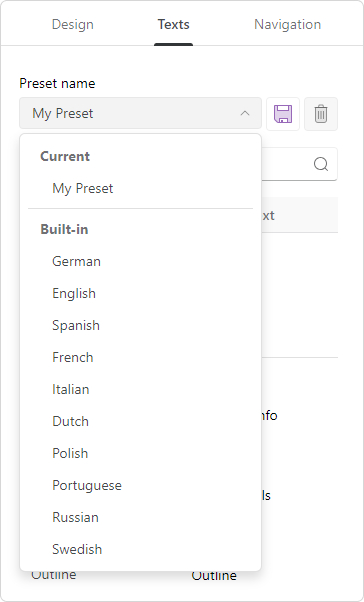Click the search magnifier icon
The height and width of the screenshot is (602, 364).
321,164
